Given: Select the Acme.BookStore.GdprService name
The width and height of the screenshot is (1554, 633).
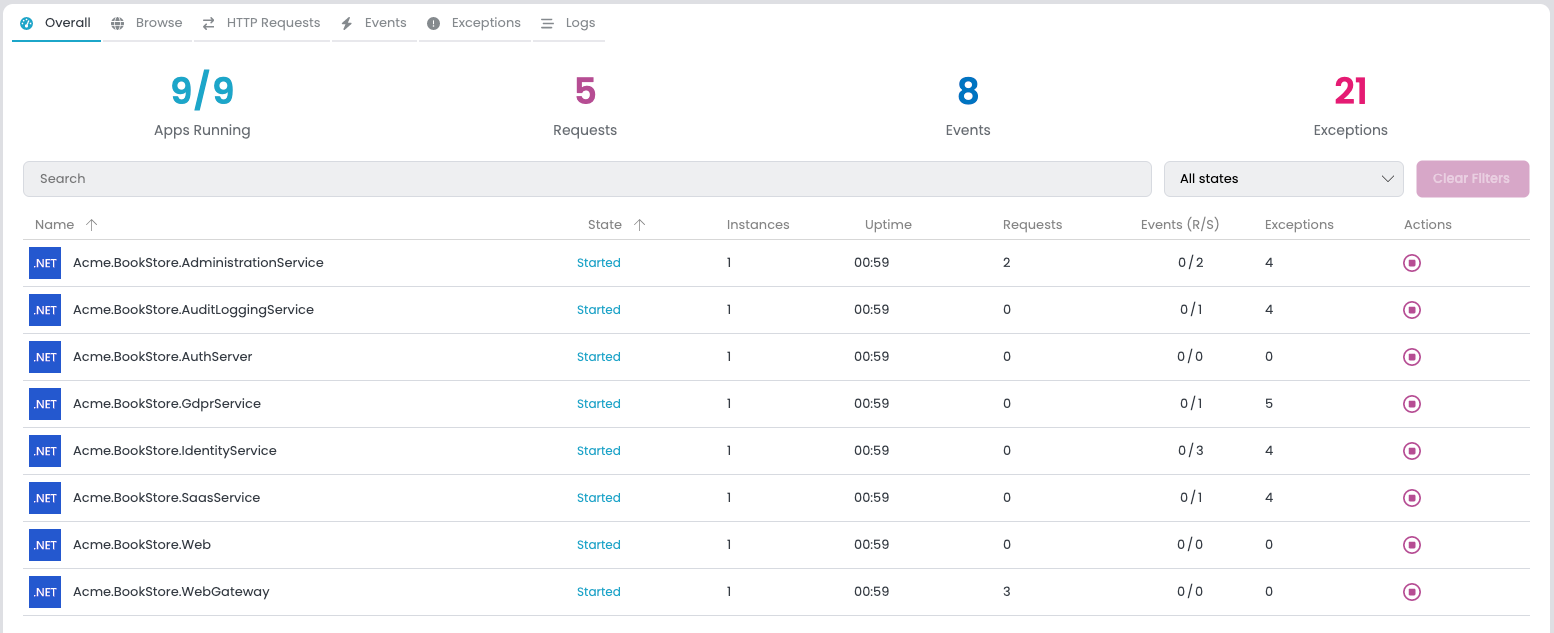Looking at the screenshot, I should [167, 404].
